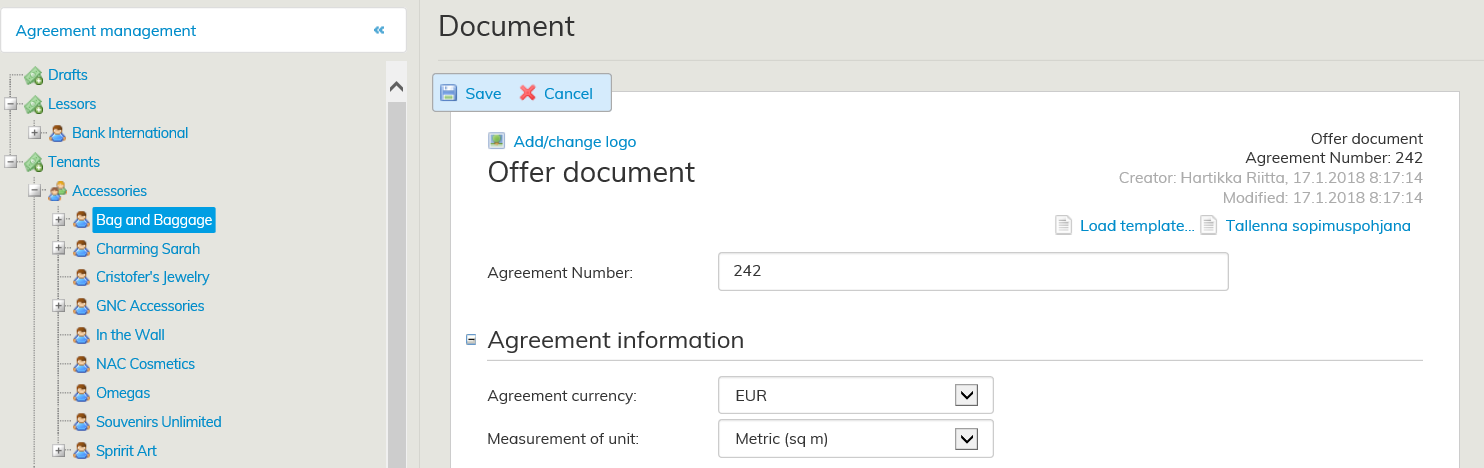Expand the GNC Accessories node
This screenshot has width=1484, height=468.
pos(58,306)
